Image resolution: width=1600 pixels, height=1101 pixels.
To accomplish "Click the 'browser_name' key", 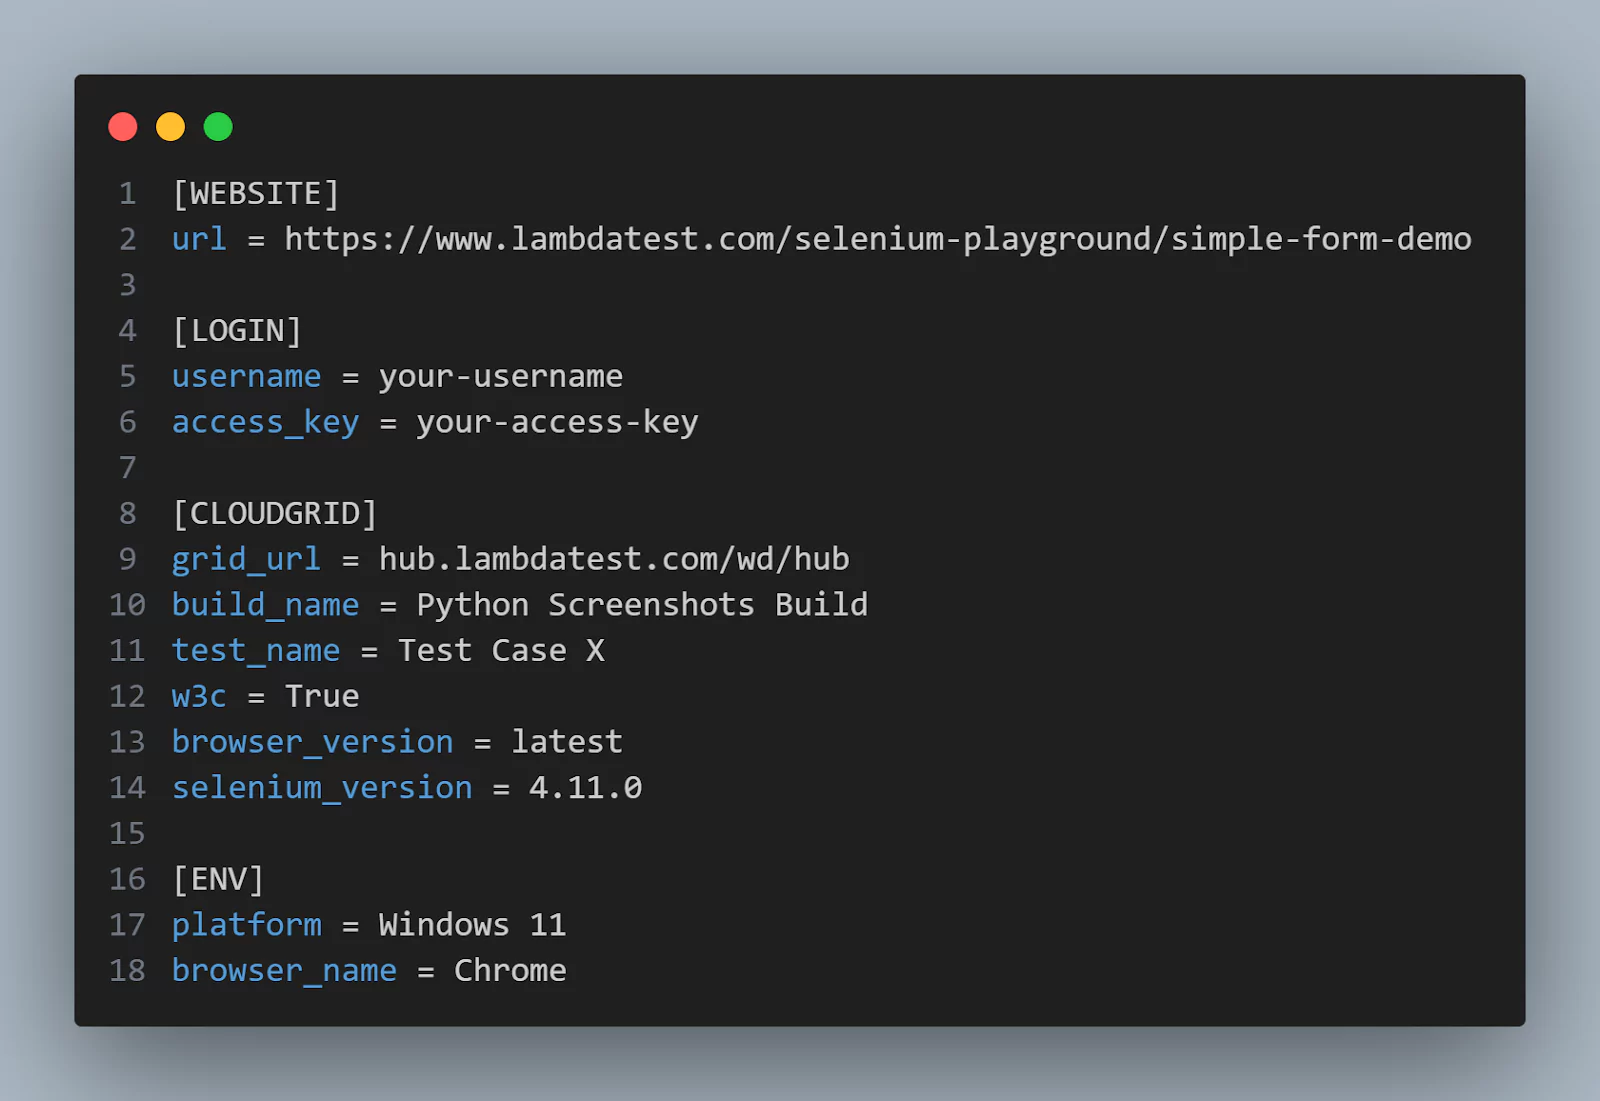I will [284, 971].
